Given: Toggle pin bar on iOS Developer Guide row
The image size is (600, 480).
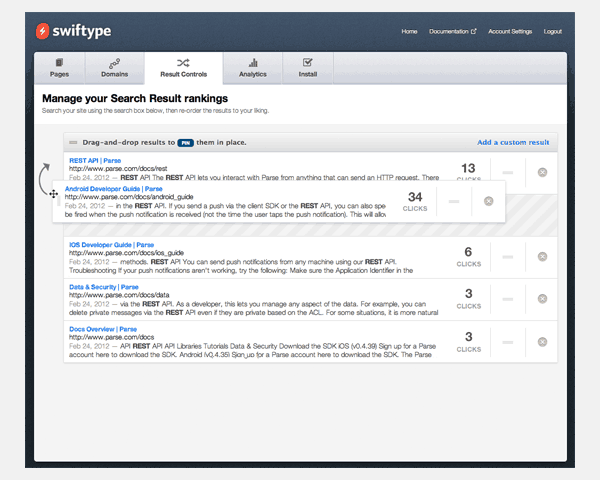Looking at the screenshot, I should (506, 257).
